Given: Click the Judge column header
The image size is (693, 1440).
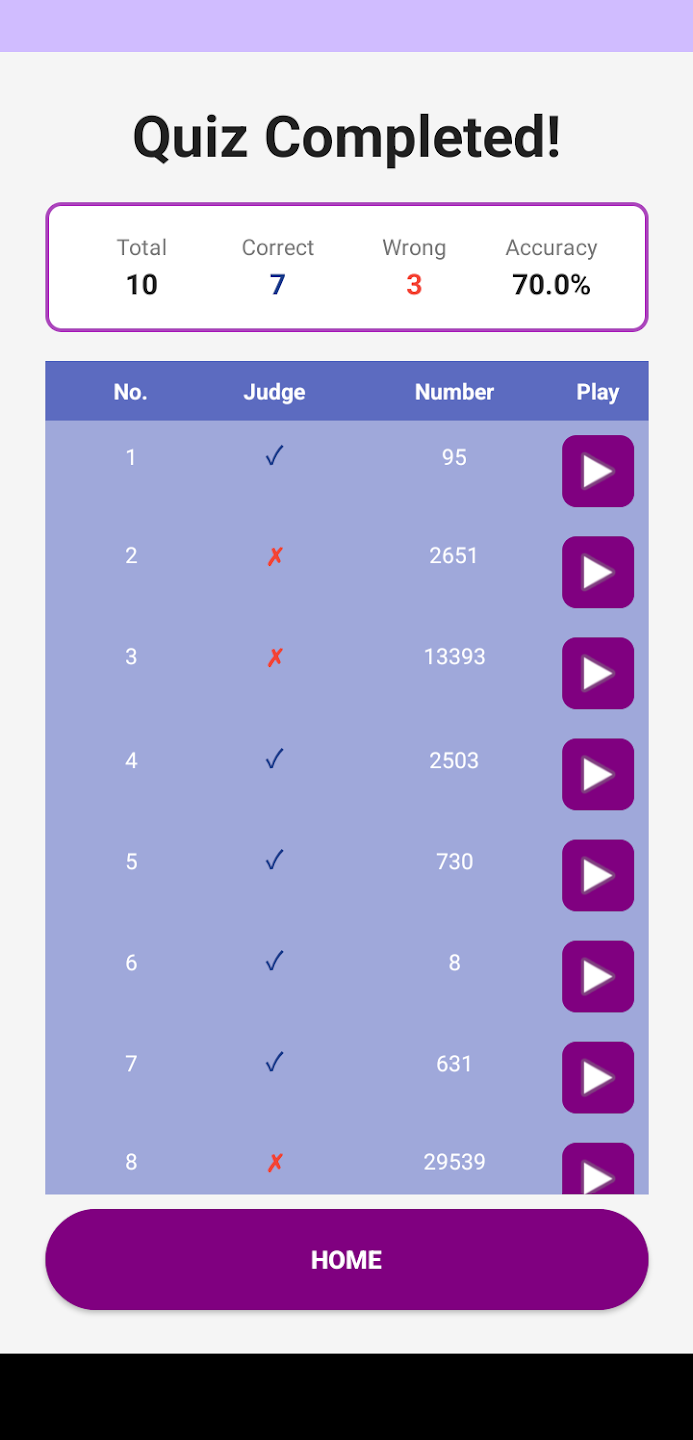Looking at the screenshot, I should (274, 391).
